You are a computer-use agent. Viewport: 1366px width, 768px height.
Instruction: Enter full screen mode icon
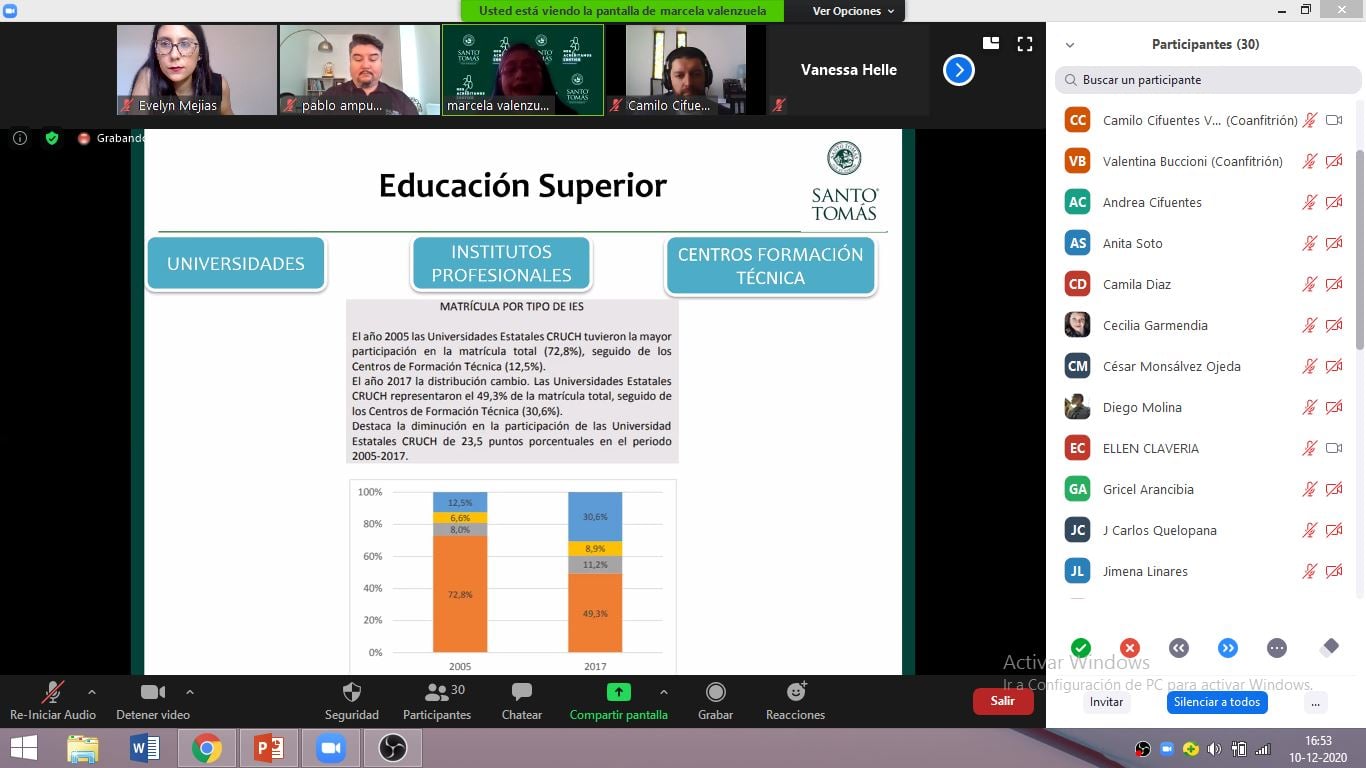tap(1024, 44)
